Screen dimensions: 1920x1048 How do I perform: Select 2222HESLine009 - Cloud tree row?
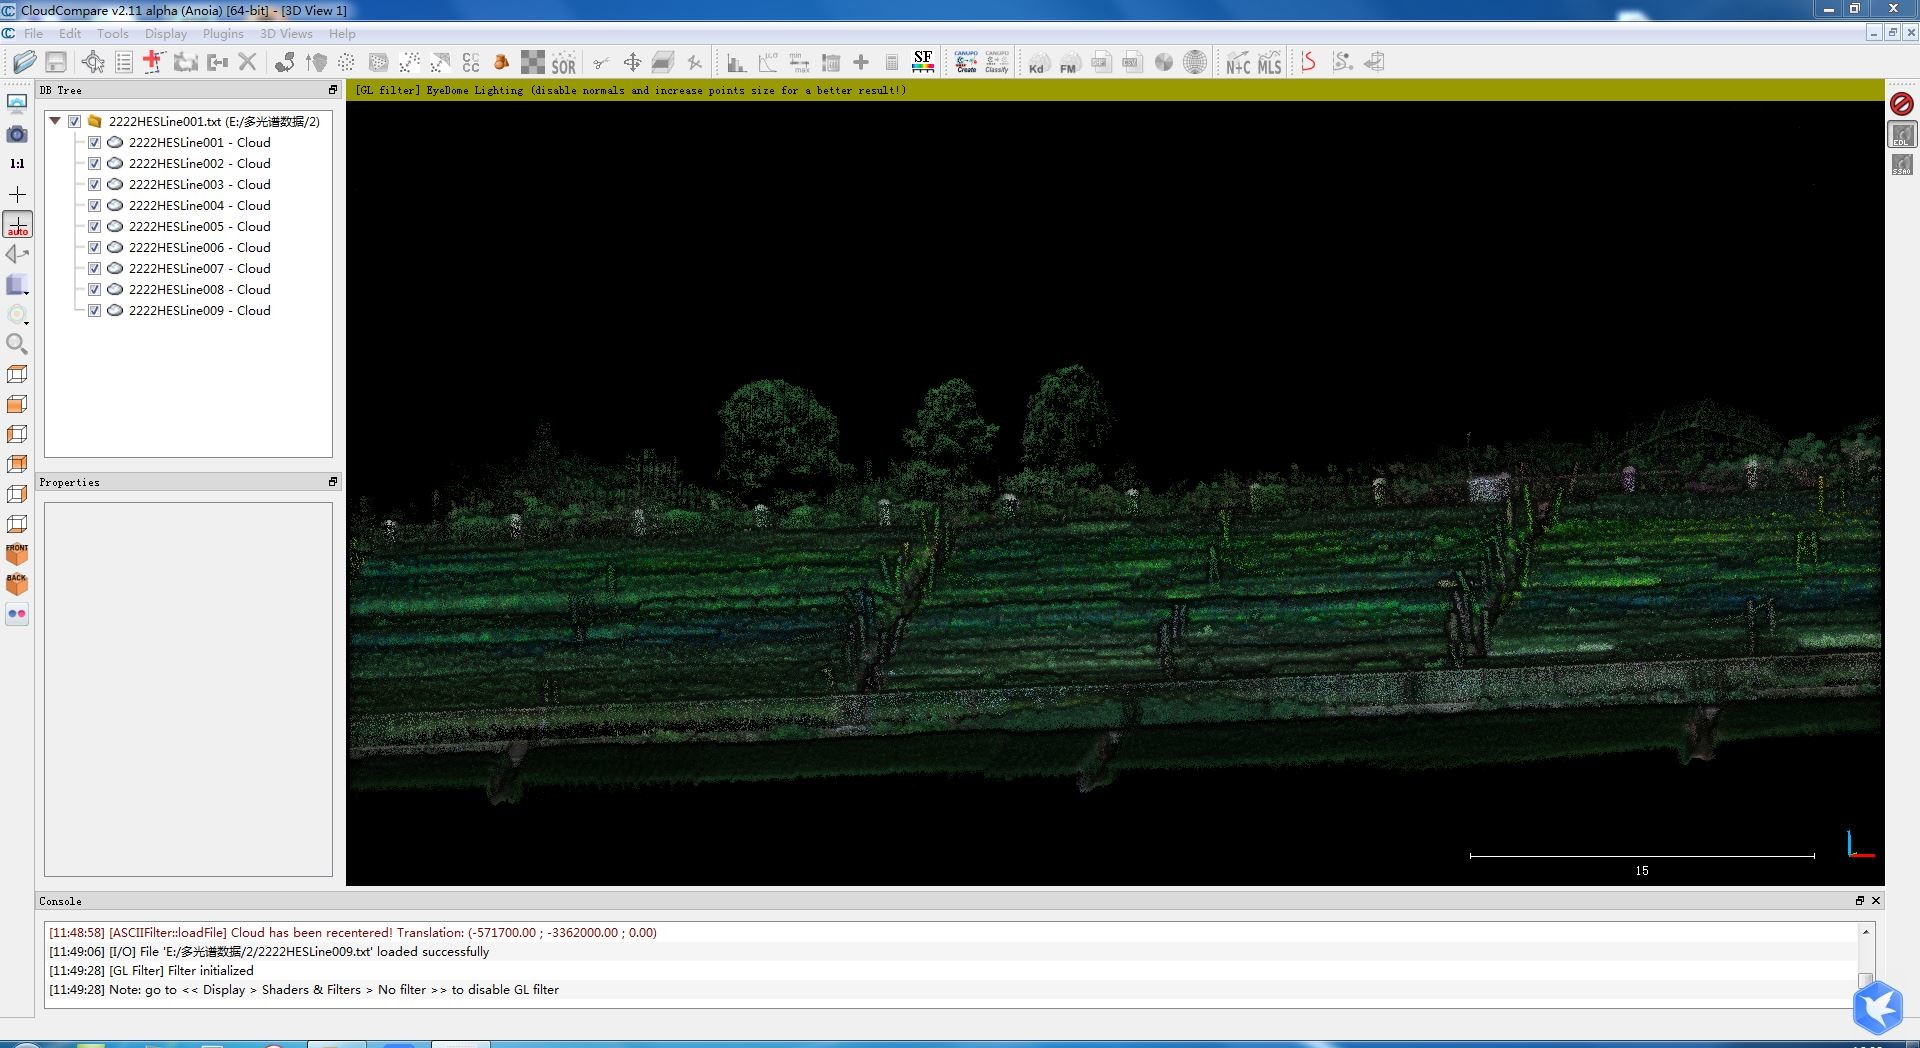coord(188,310)
